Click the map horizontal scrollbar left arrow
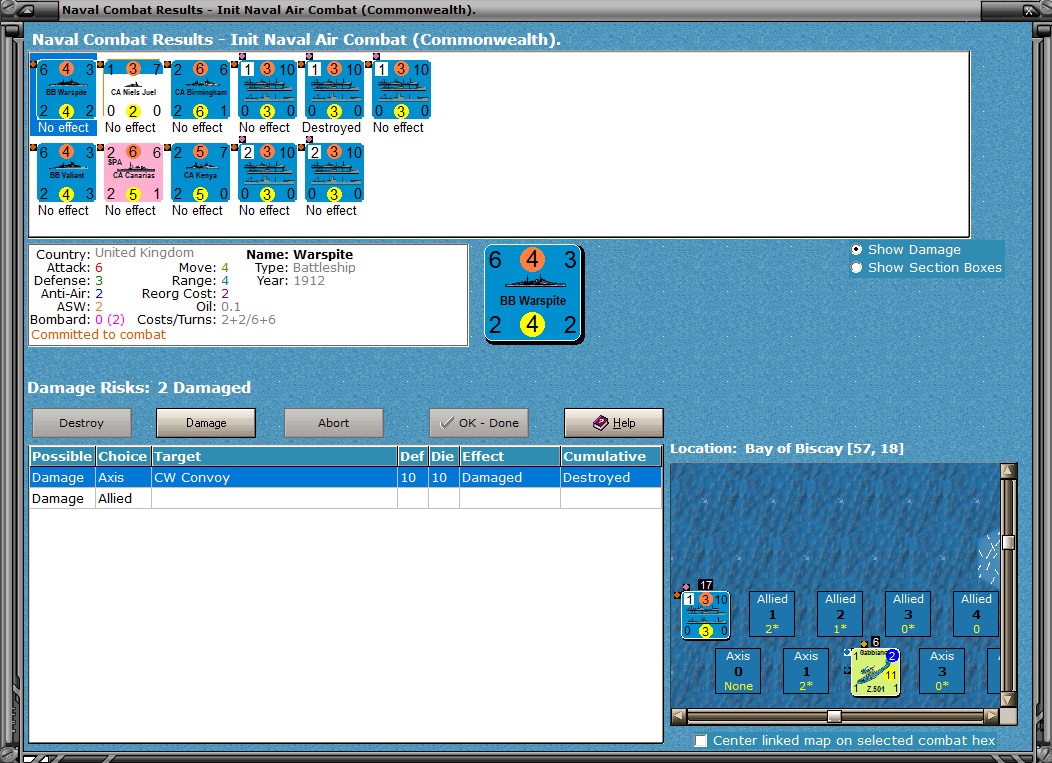 point(679,716)
